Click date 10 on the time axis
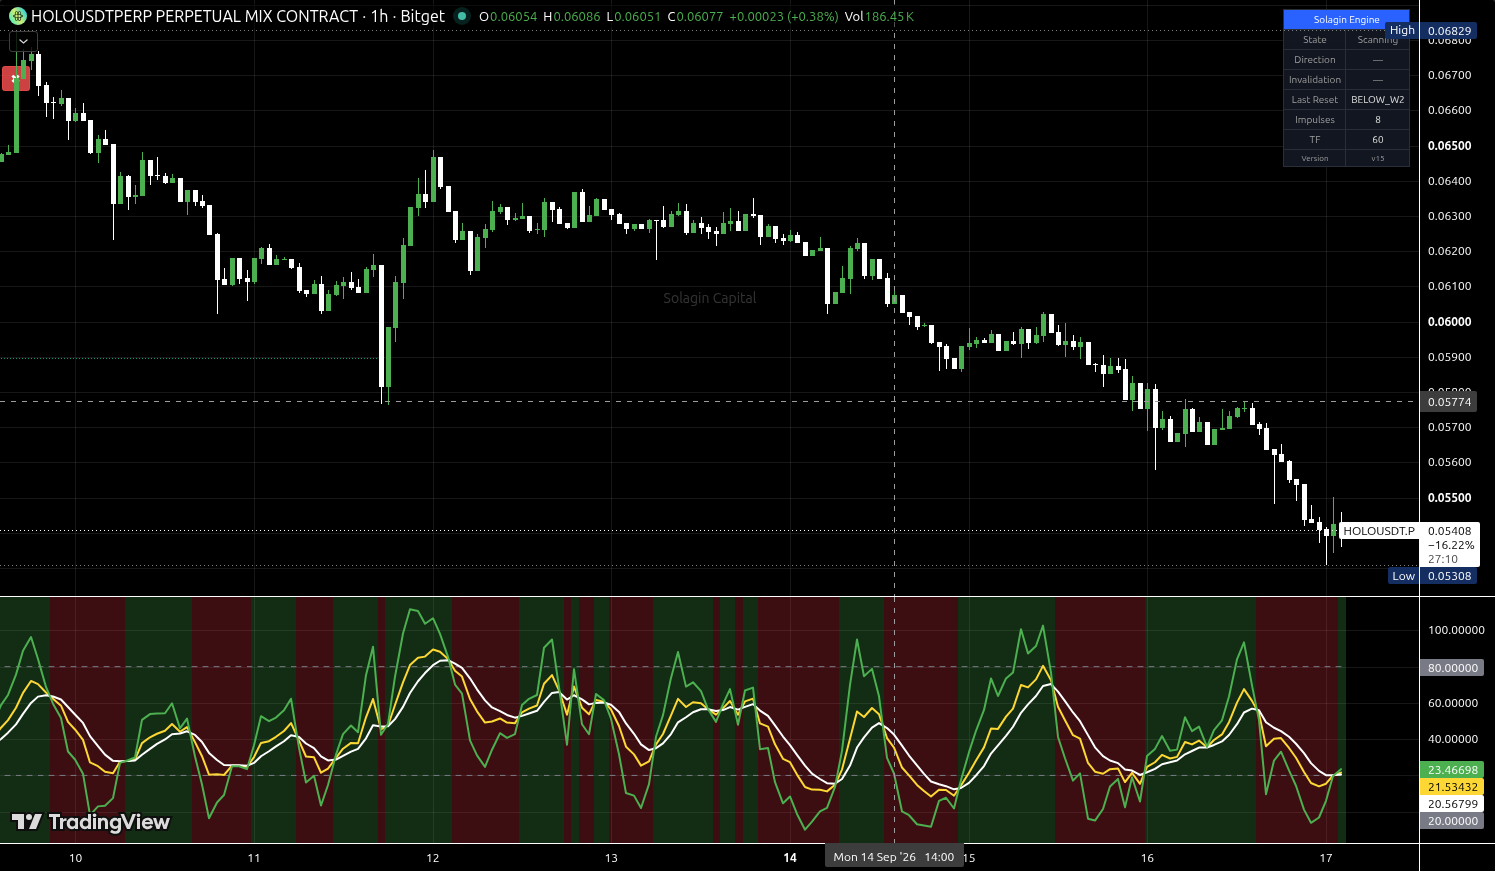Image resolution: width=1495 pixels, height=871 pixels. 75,858
